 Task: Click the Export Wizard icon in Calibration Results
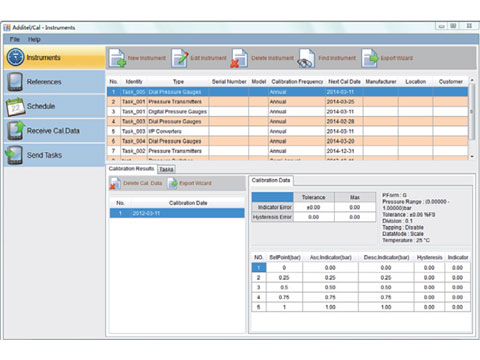[x=173, y=183]
